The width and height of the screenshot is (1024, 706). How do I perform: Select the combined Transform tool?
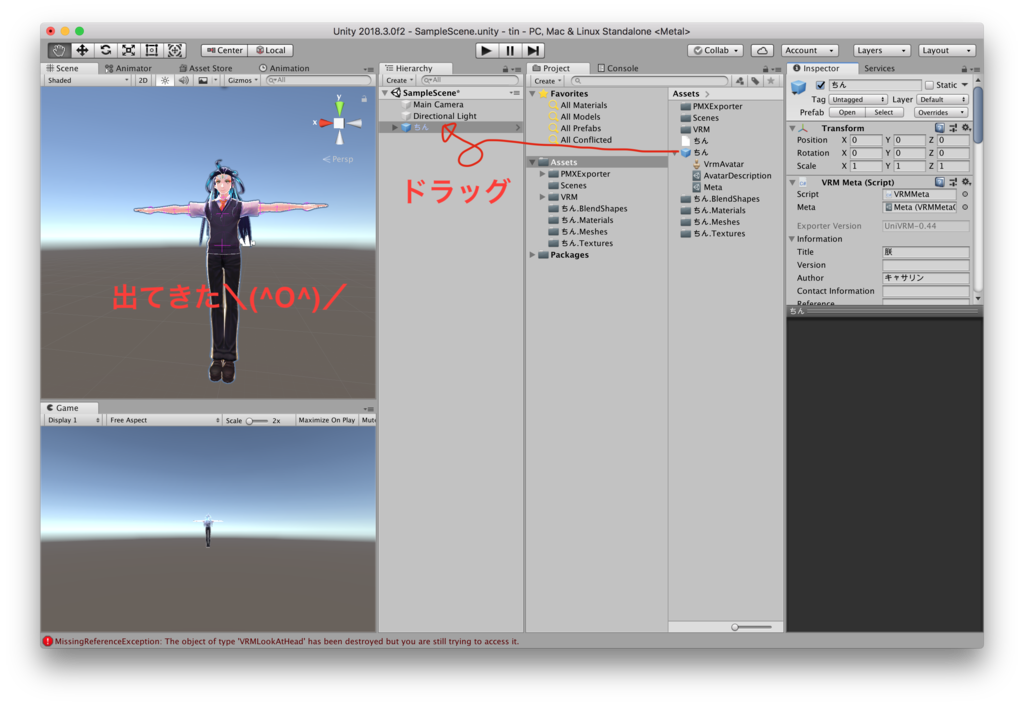point(175,50)
